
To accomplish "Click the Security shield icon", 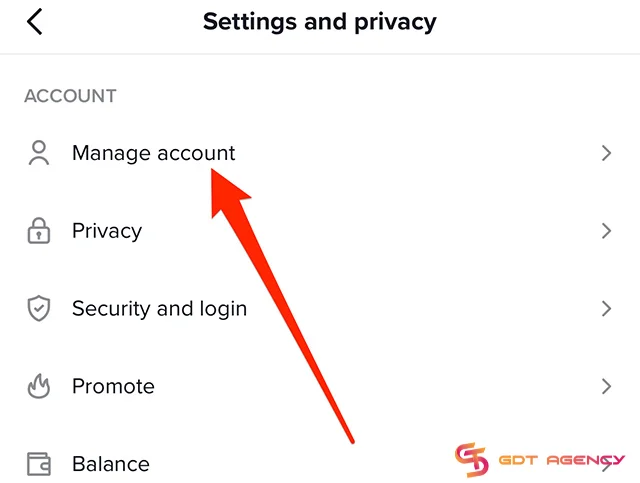I will (38, 308).
